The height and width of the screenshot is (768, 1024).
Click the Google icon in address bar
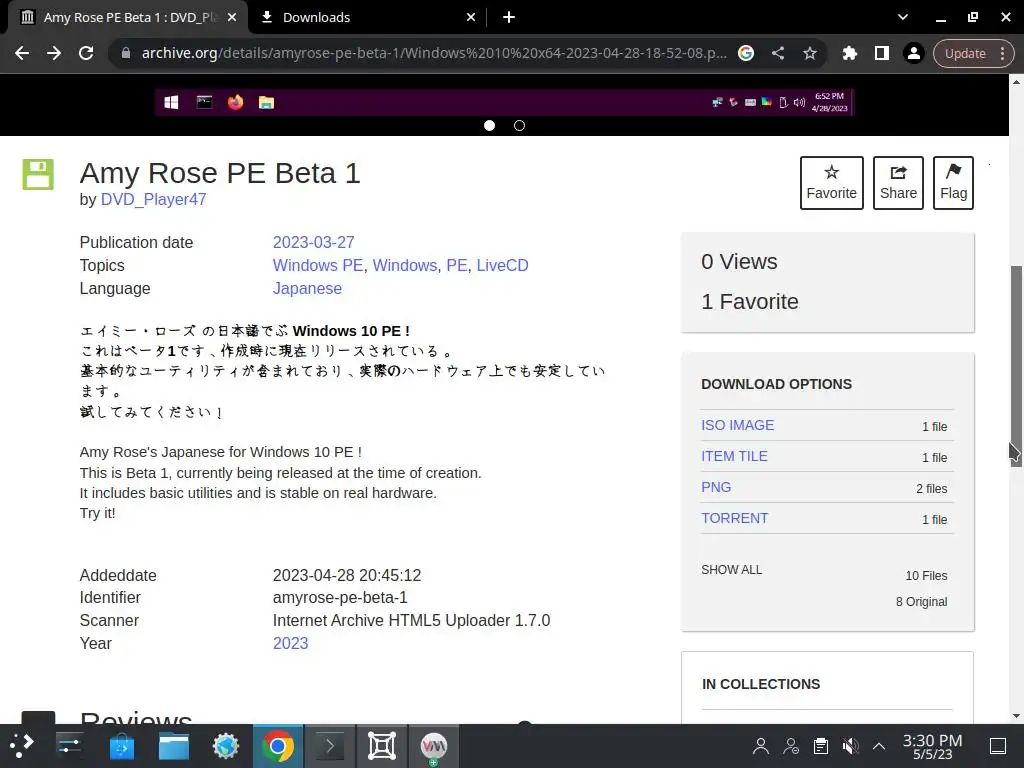(x=746, y=53)
